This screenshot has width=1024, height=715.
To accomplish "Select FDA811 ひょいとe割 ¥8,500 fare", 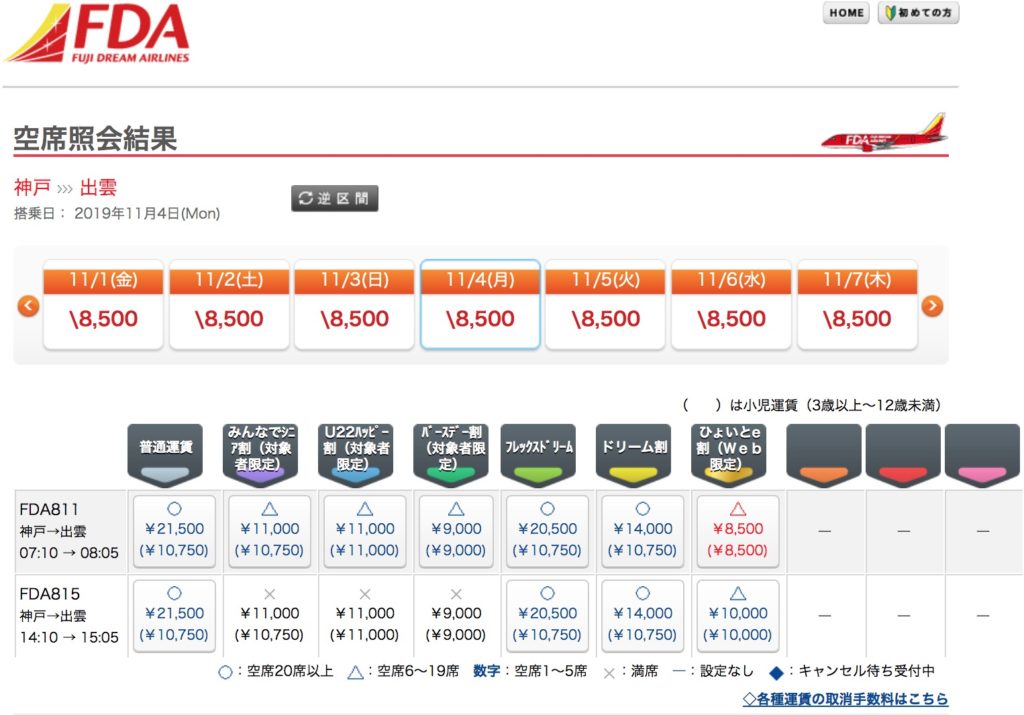I will pos(737,530).
